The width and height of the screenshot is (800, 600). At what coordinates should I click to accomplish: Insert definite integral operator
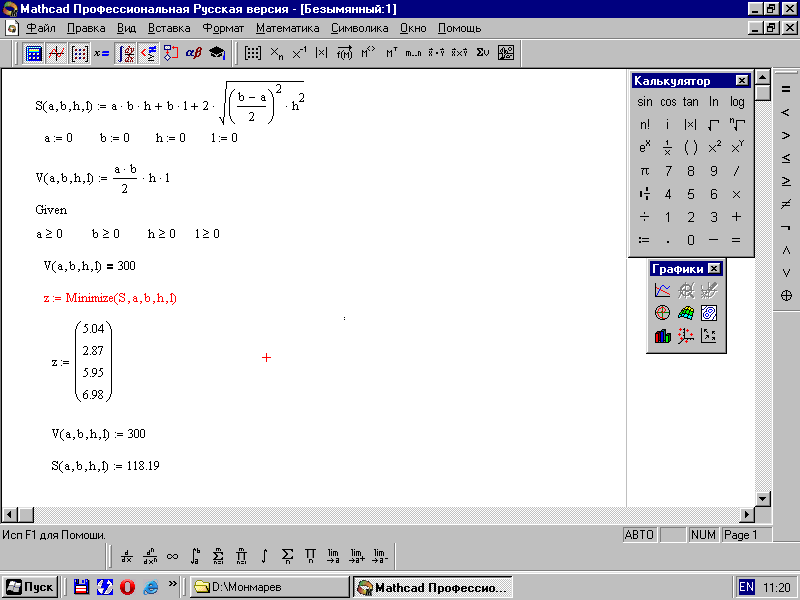(195, 556)
